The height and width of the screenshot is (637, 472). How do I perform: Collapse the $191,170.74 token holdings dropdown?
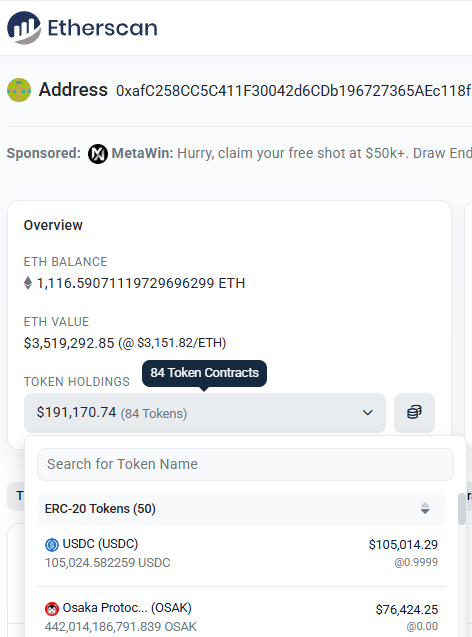tap(205, 413)
